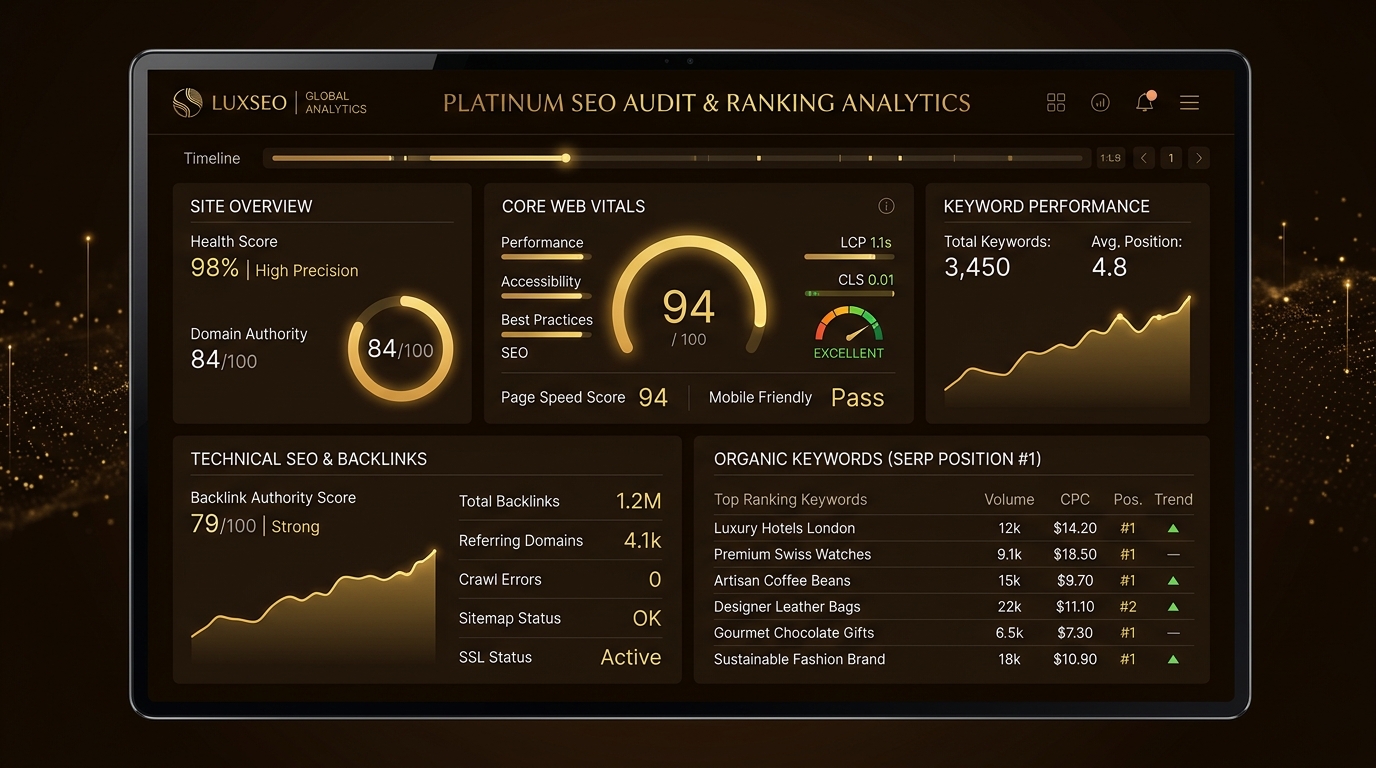Open the circular chart icon in header
This screenshot has width=1376, height=768.
[1100, 102]
